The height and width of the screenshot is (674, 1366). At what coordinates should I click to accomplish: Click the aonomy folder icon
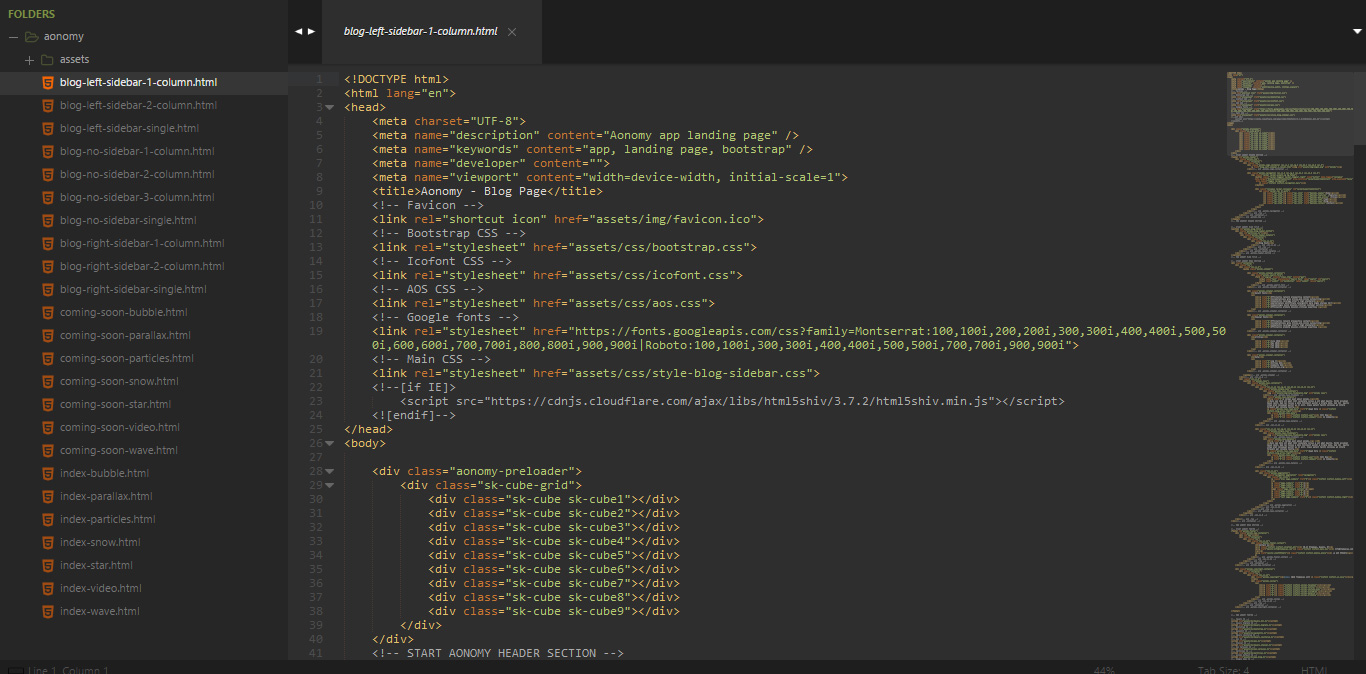(x=32, y=37)
